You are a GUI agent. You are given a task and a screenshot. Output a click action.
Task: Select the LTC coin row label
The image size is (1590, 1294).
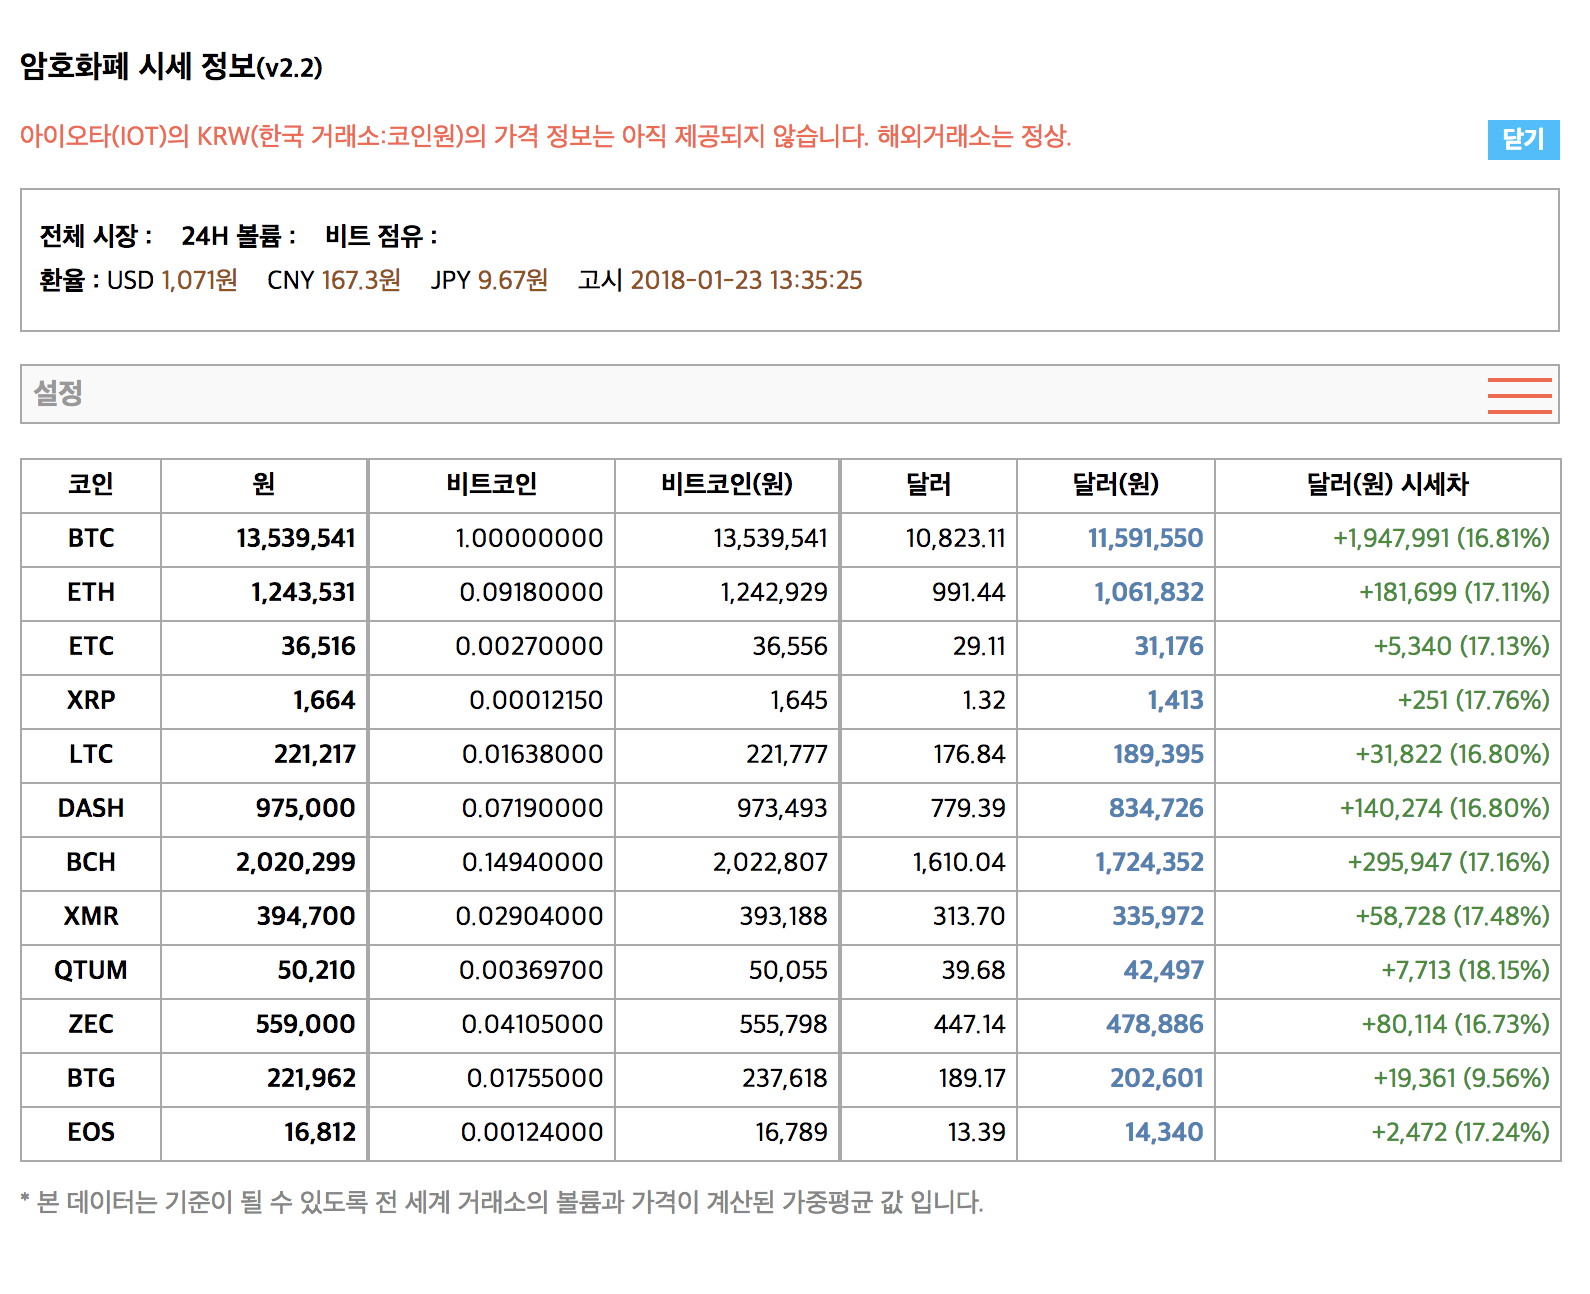91,755
